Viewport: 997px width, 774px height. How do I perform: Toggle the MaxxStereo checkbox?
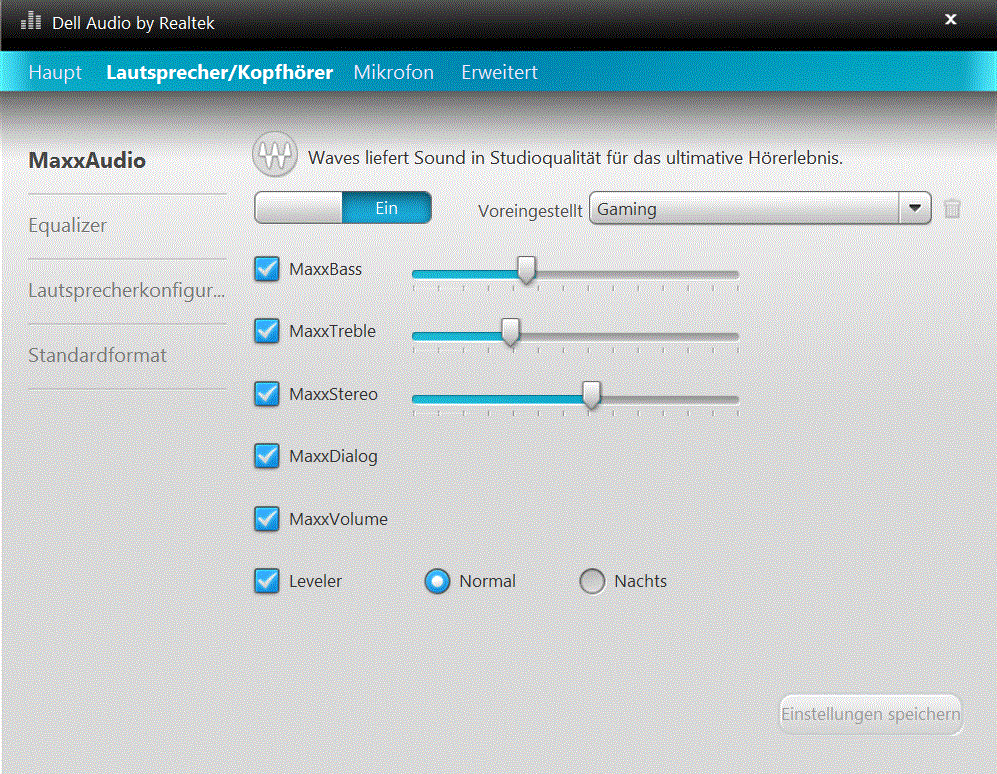coord(266,394)
